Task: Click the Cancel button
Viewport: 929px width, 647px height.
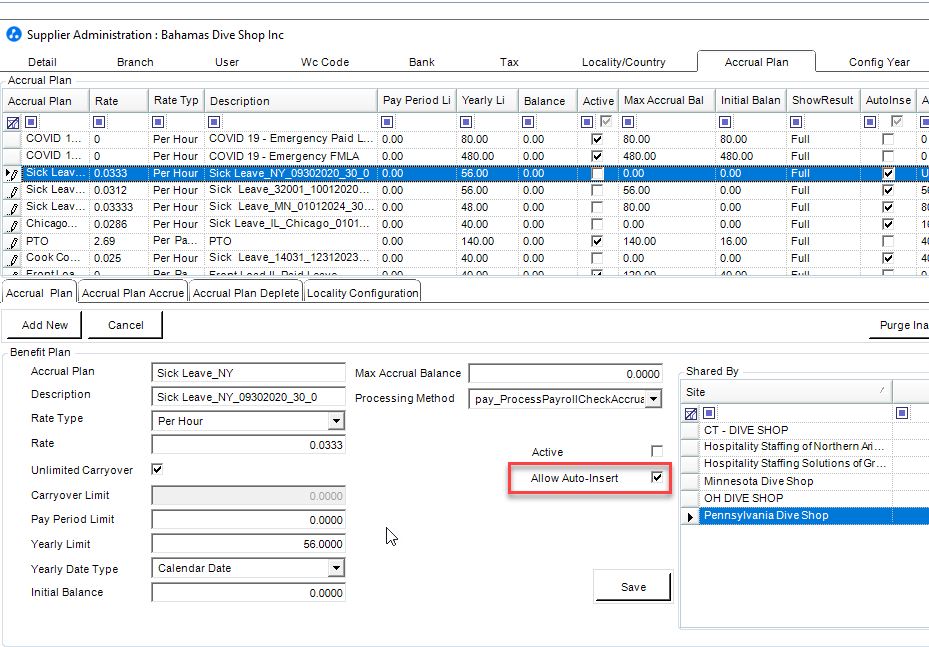Action: point(126,325)
